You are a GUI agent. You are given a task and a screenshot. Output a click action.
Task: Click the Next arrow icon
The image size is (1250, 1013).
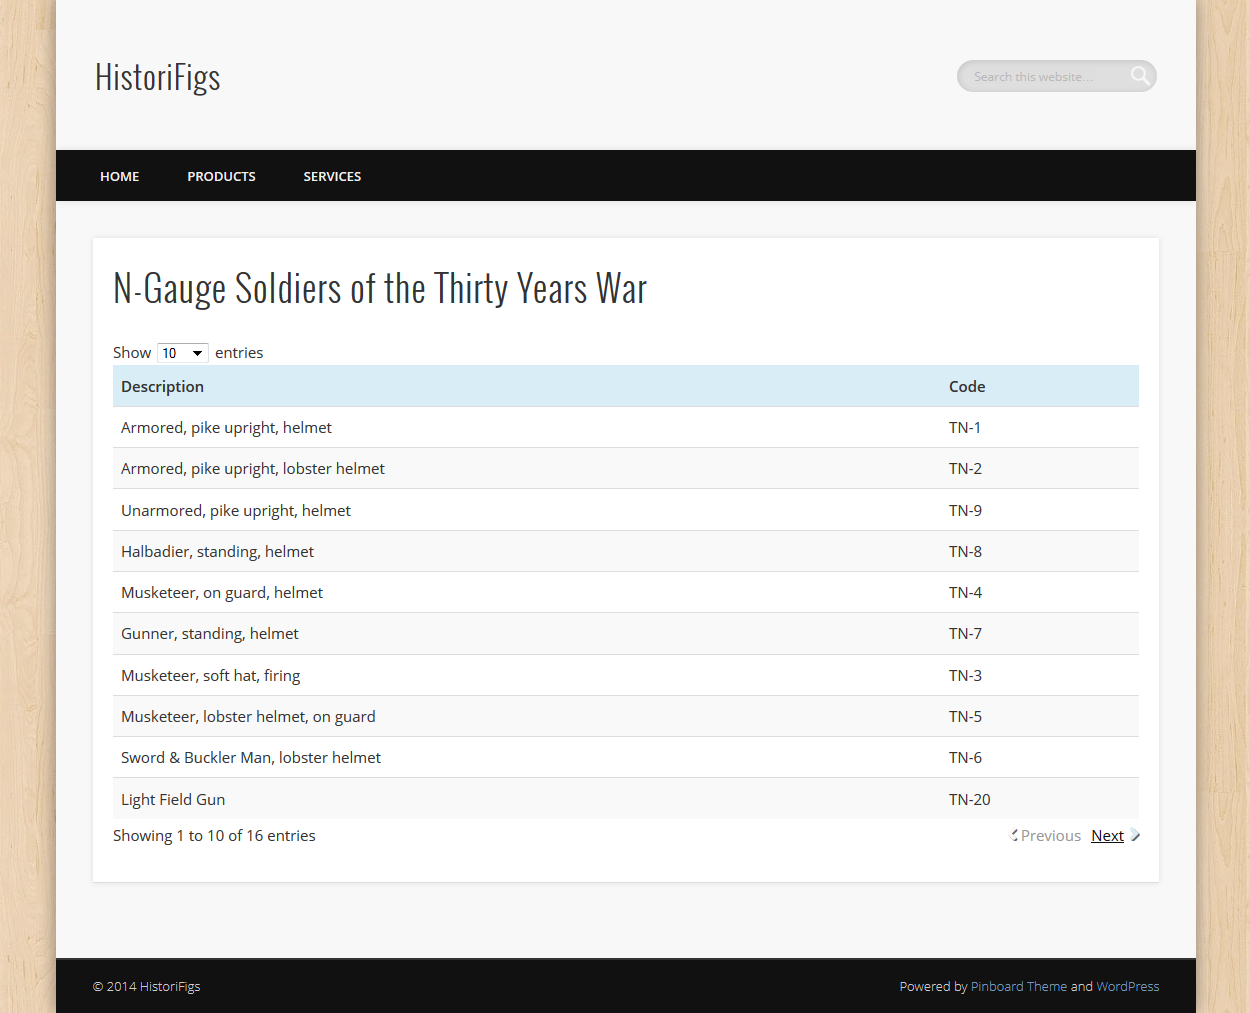click(1135, 836)
